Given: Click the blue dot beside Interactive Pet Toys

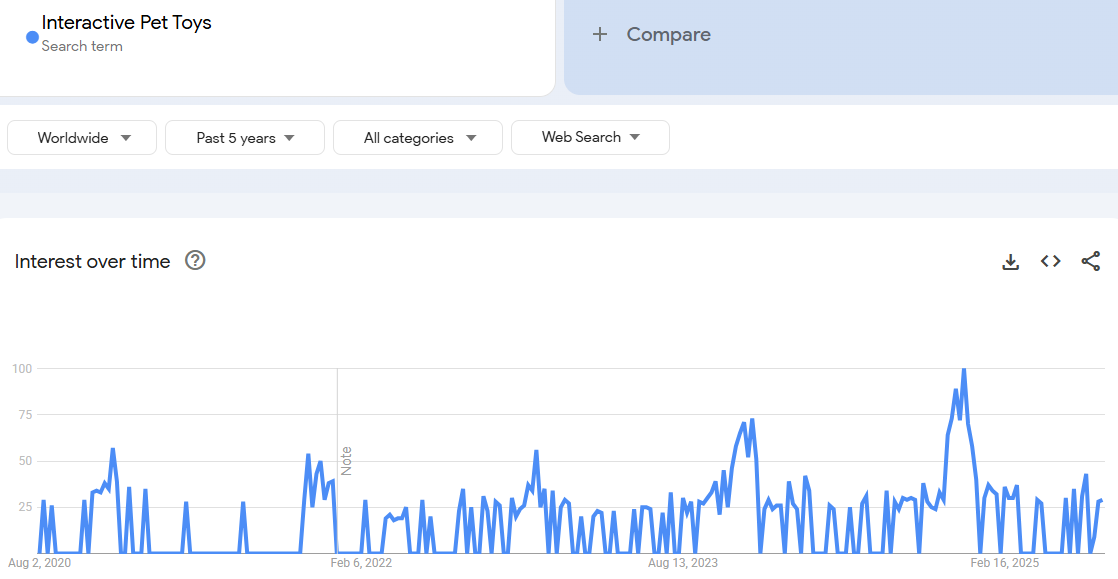Looking at the screenshot, I should (32, 38).
